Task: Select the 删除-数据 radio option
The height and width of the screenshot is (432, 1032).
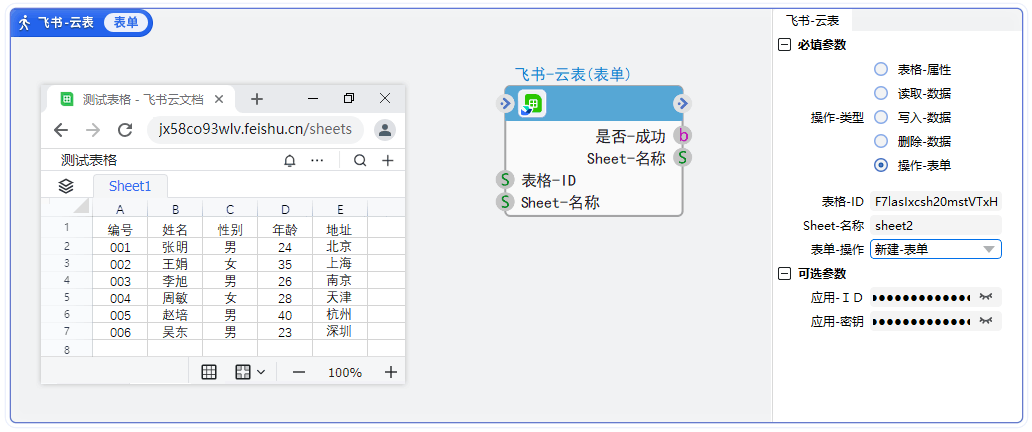Action: coord(881,141)
